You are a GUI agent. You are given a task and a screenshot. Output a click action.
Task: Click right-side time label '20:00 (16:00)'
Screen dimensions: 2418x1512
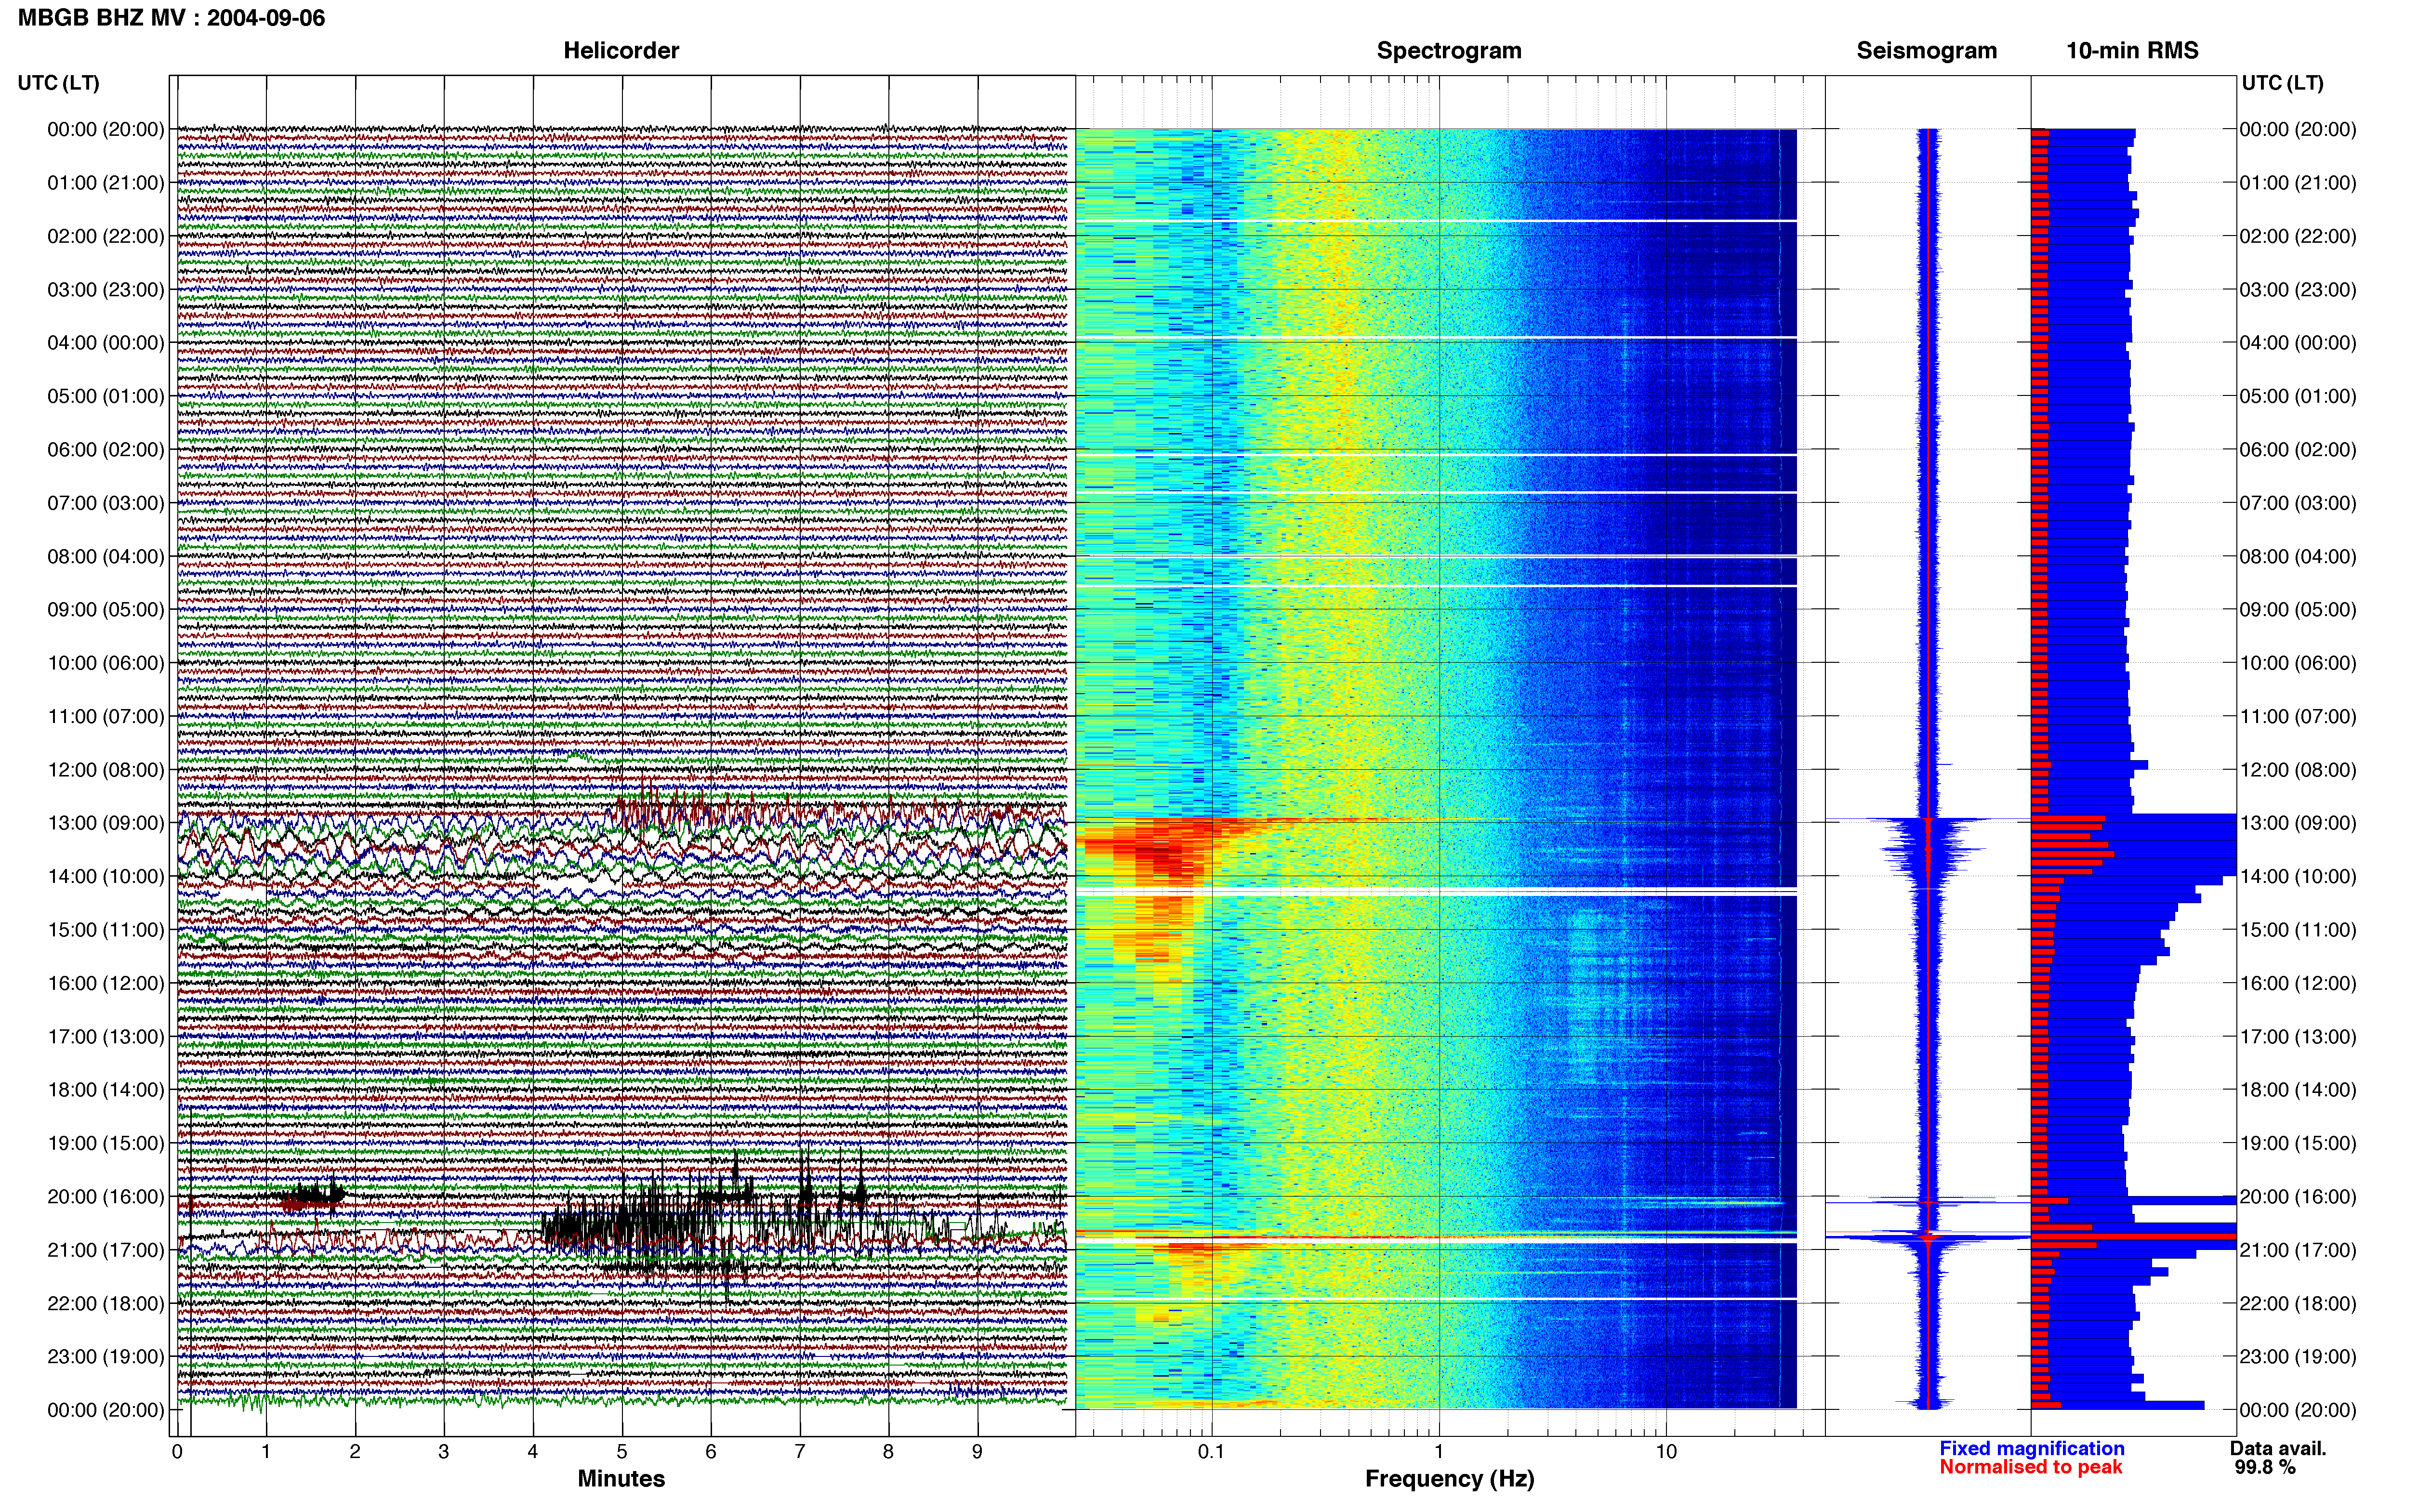tap(2298, 1197)
